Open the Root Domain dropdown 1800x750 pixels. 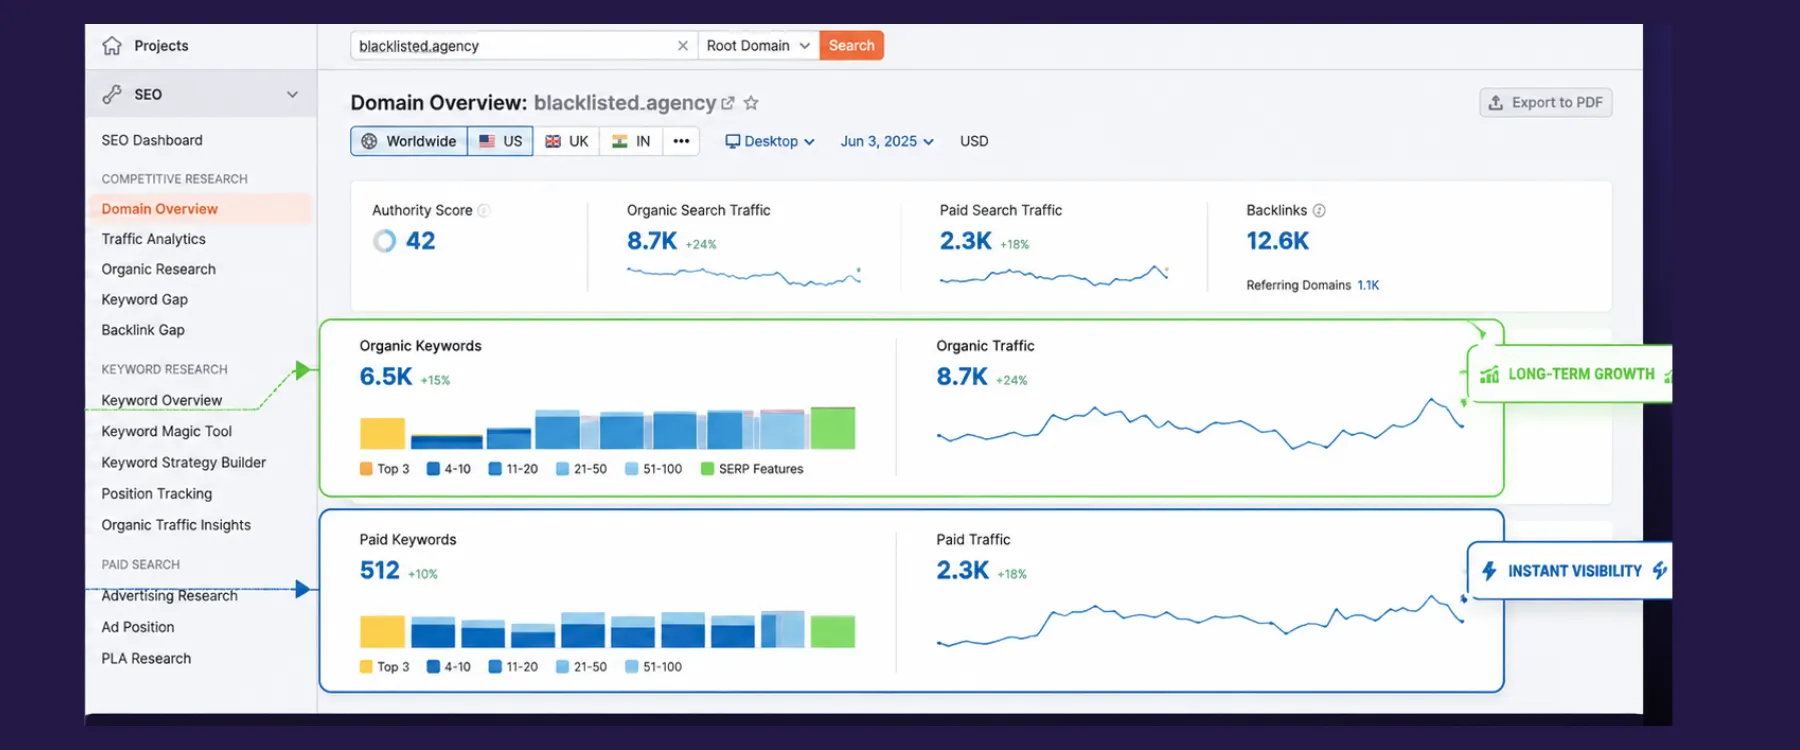click(759, 46)
